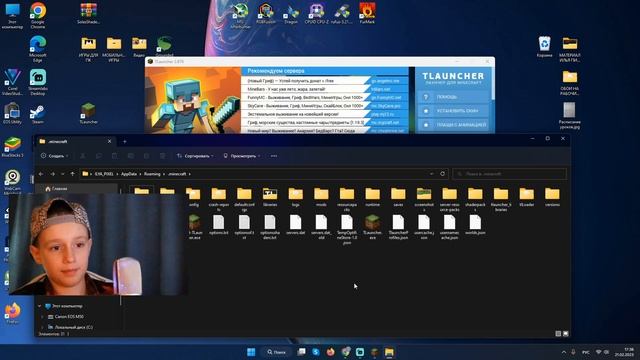Open the versions folder
Image resolution: width=640 pixels, height=360 pixels.
click(x=552, y=197)
